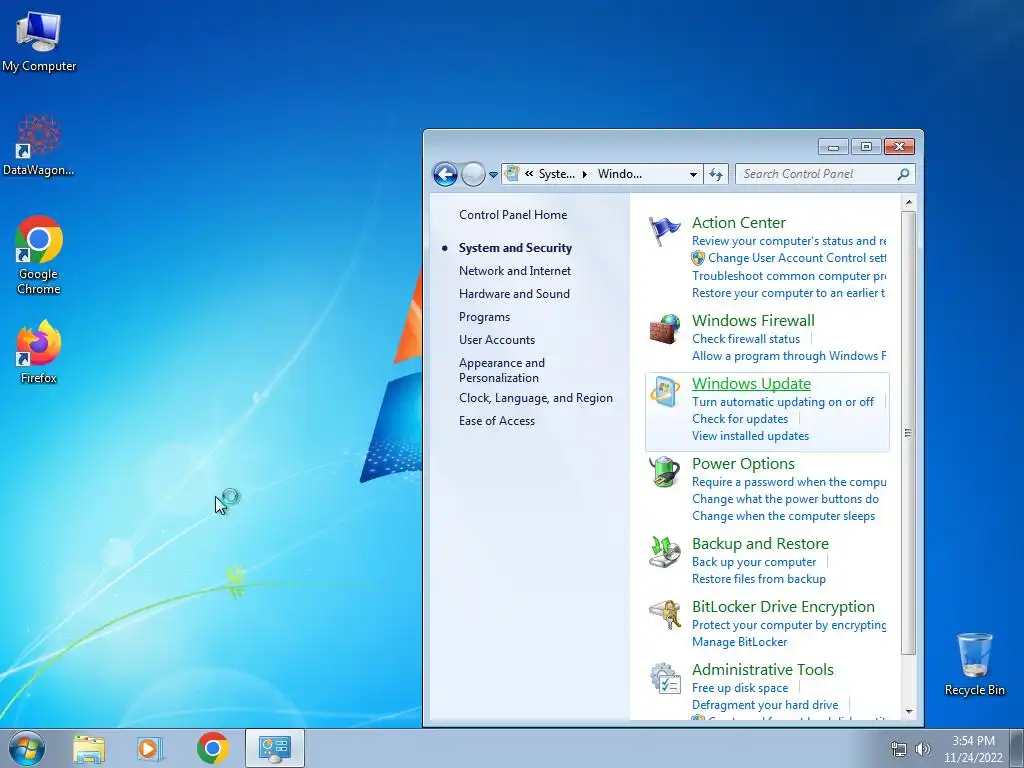This screenshot has width=1024, height=768.
Task: Open the Action Center heading link
Action: click(739, 223)
